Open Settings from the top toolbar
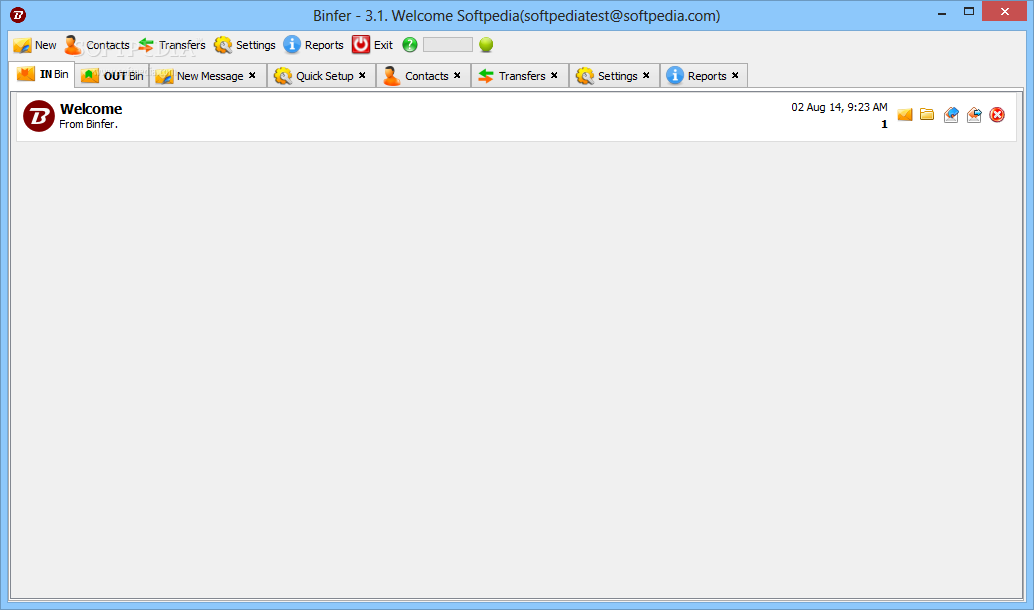1034x610 pixels. pyautogui.click(x=245, y=45)
